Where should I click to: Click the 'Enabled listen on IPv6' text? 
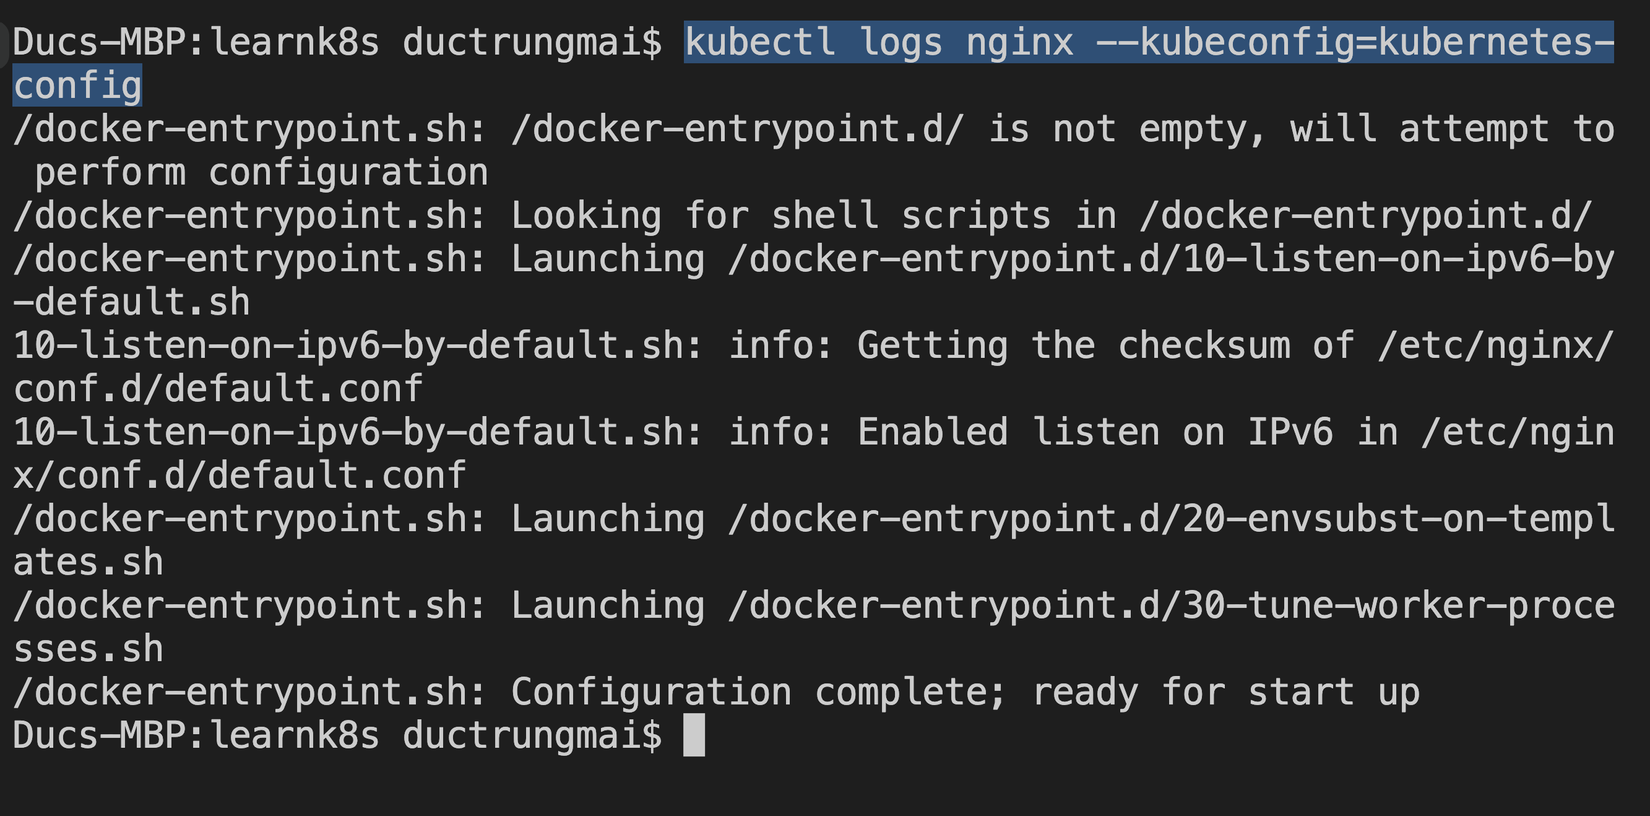[x=1095, y=432]
